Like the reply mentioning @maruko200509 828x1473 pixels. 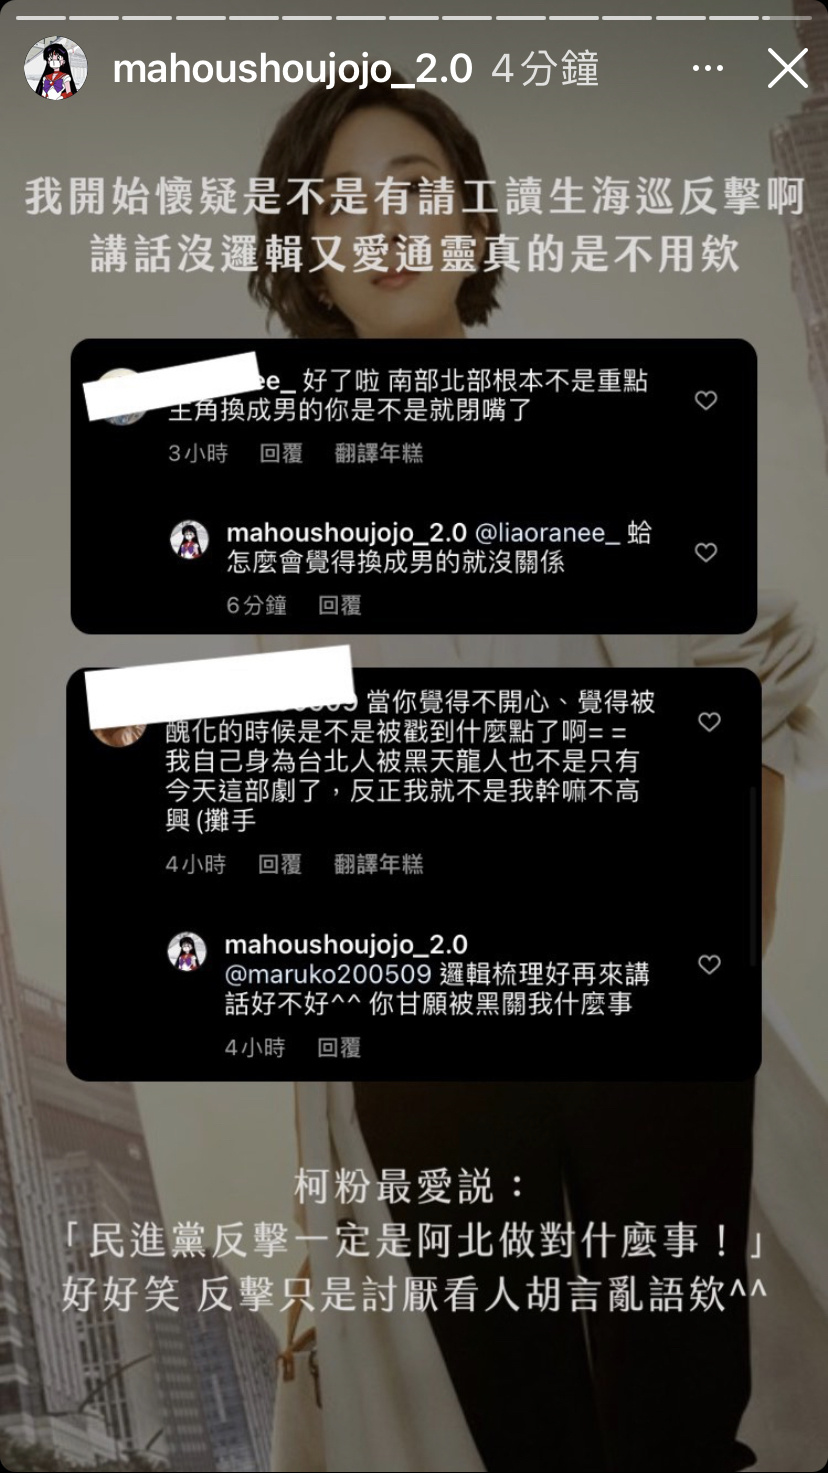(709, 964)
